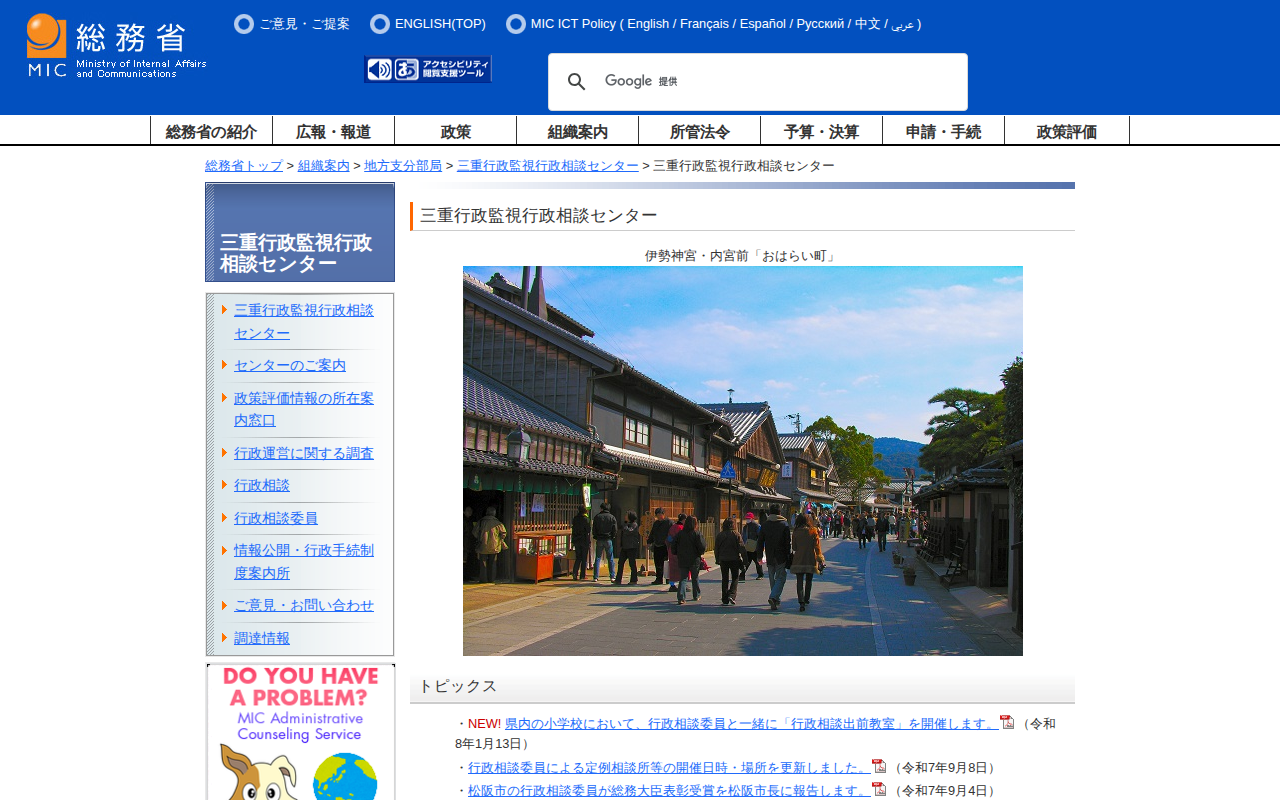
Task: Open 政策評価 menu
Action: pos(1066,131)
